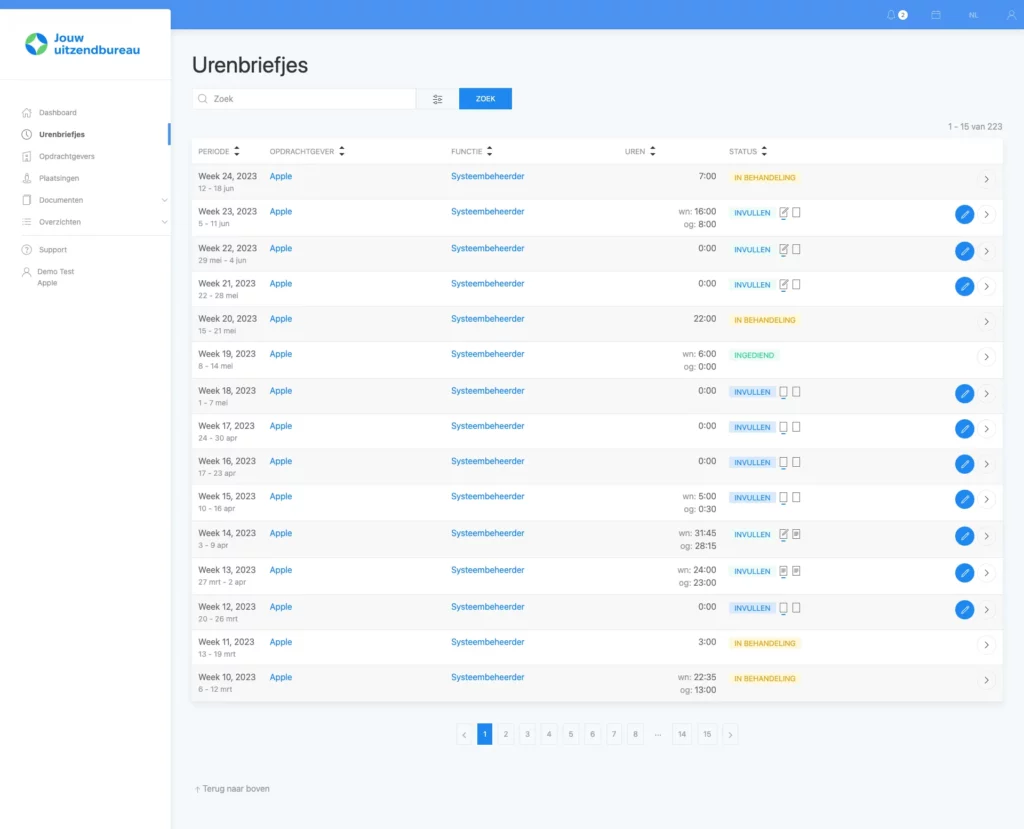Open the search filter settings icon
The height and width of the screenshot is (829, 1024).
pyautogui.click(x=437, y=99)
